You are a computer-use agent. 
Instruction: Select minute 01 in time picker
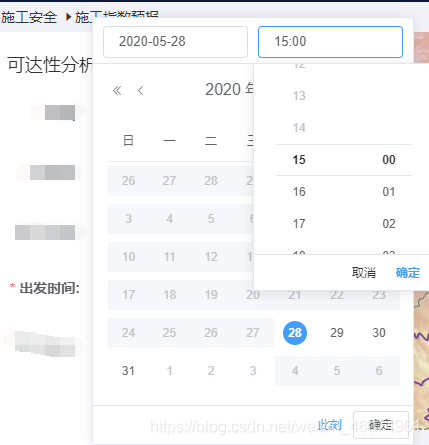389,192
